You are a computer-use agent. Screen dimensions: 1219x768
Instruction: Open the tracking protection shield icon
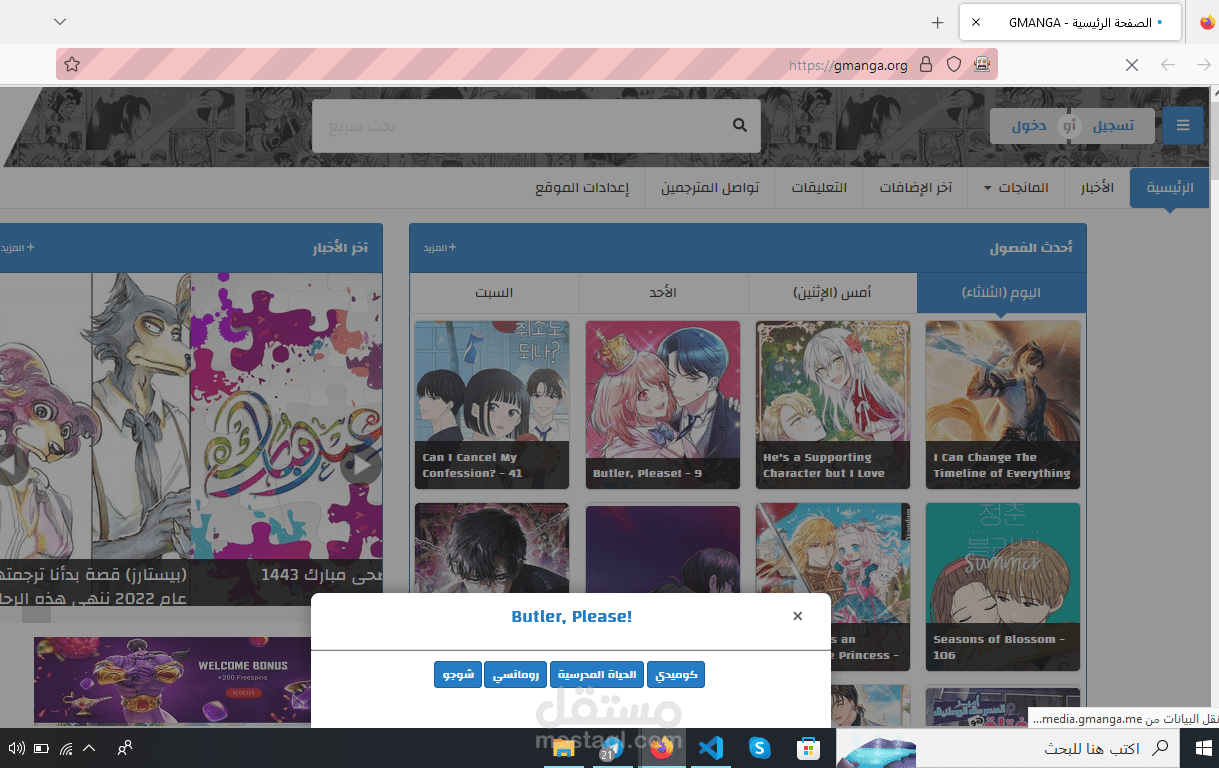tap(954, 65)
